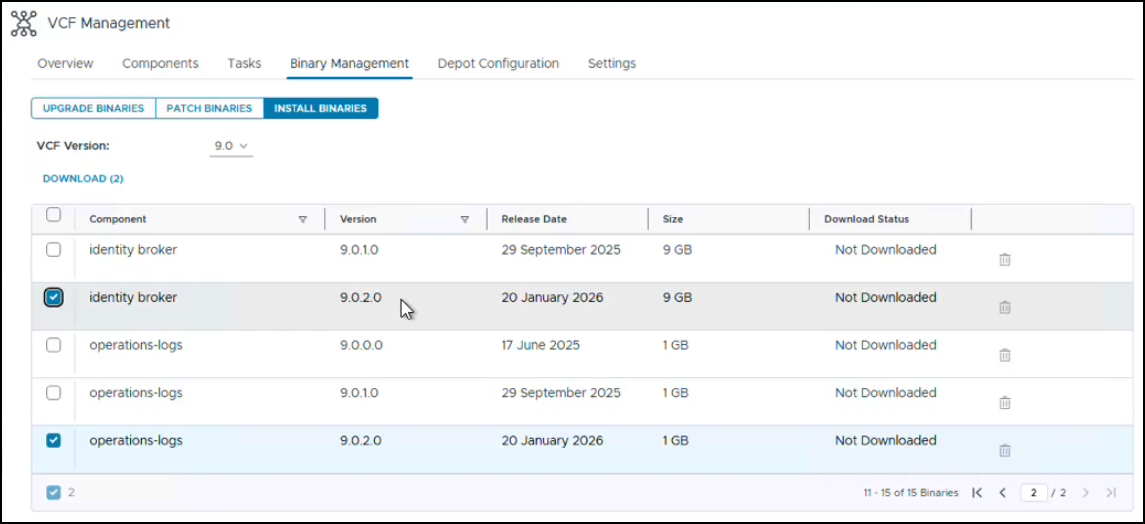1145x524 pixels.
Task: Delete operations-logs 9.0.0.0 binary trash icon
Action: point(1005,355)
